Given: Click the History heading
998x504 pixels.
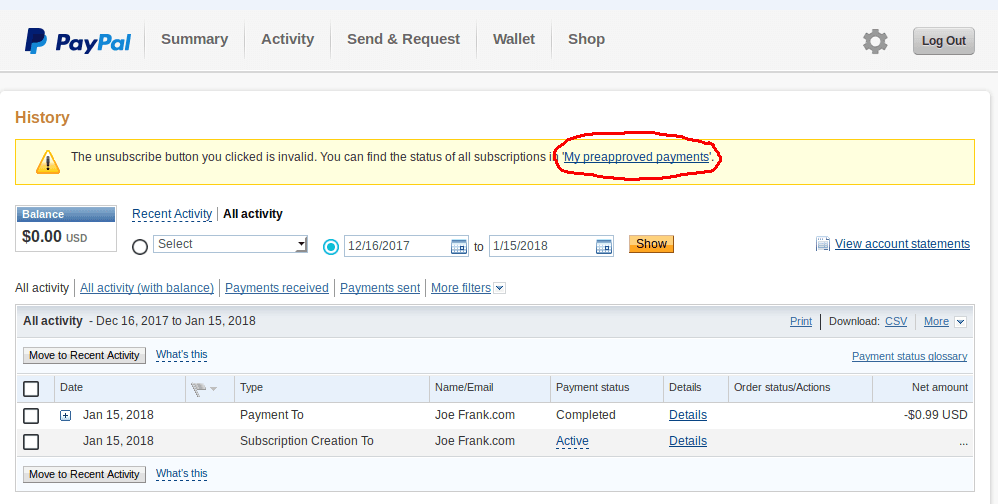Looking at the screenshot, I should coord(42,118).
